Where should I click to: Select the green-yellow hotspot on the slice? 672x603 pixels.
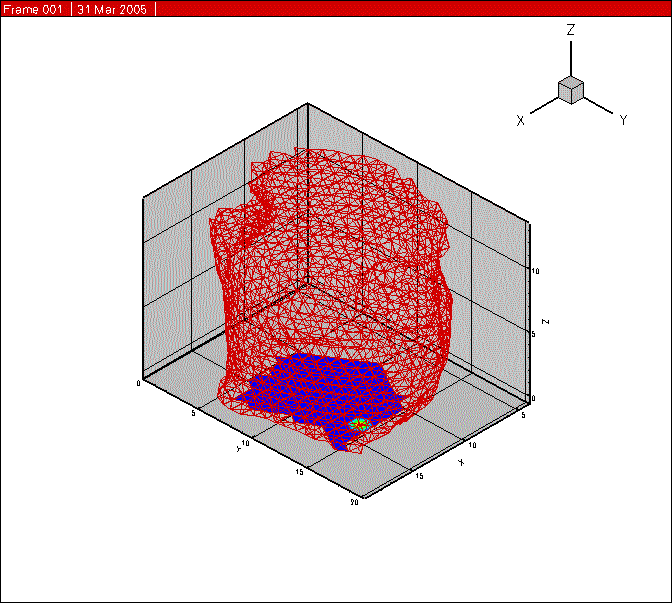coord(361,425)
